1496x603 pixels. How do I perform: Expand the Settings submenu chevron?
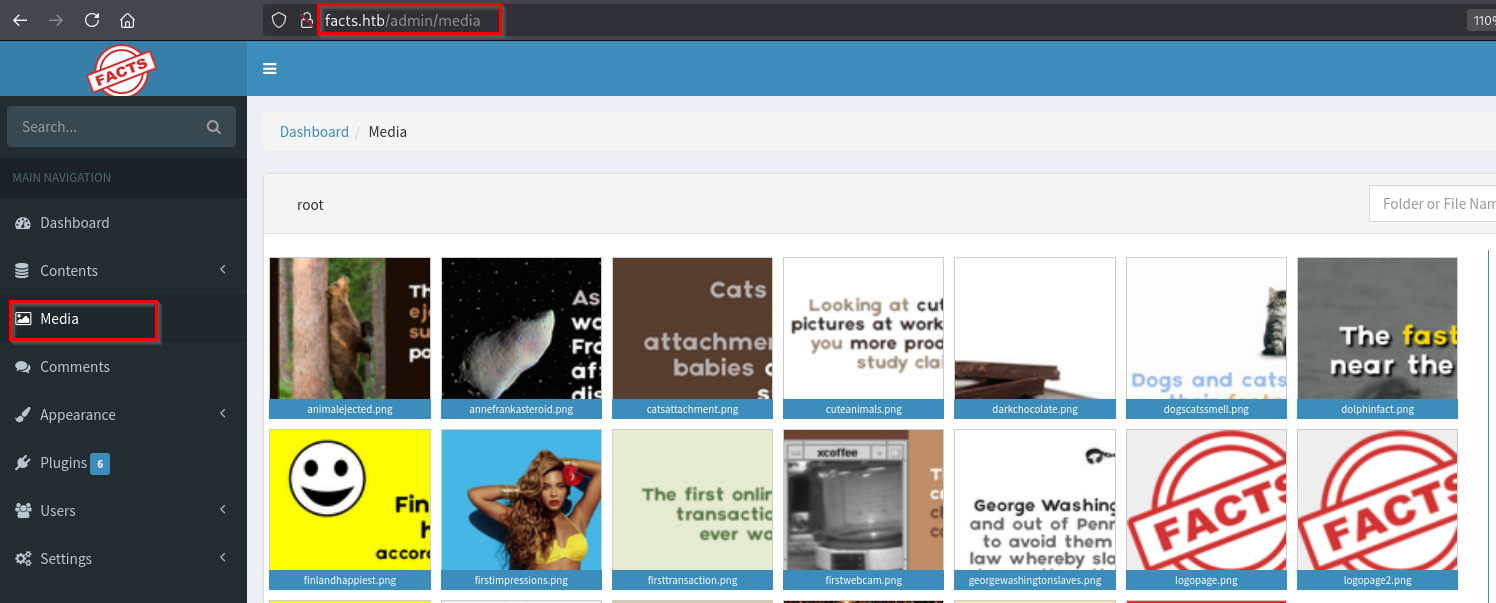223,558
